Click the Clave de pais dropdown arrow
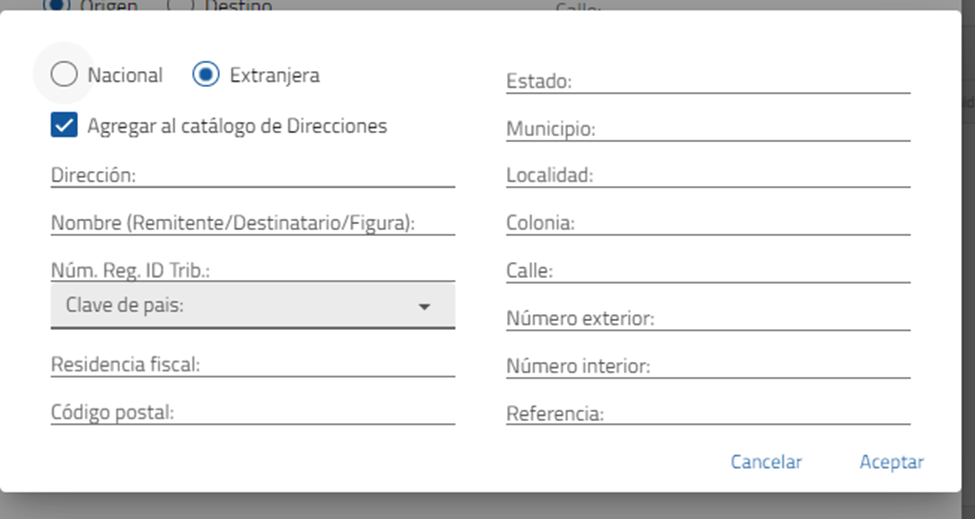 click(424, 307)
